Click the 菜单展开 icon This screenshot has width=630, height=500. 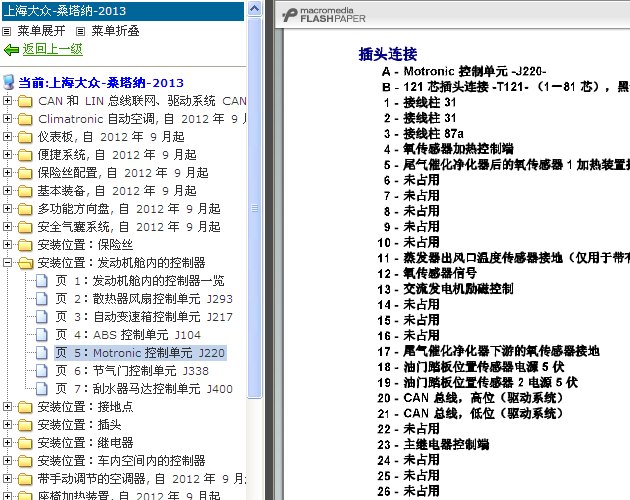pyautogui.click(x=6, y=31)
